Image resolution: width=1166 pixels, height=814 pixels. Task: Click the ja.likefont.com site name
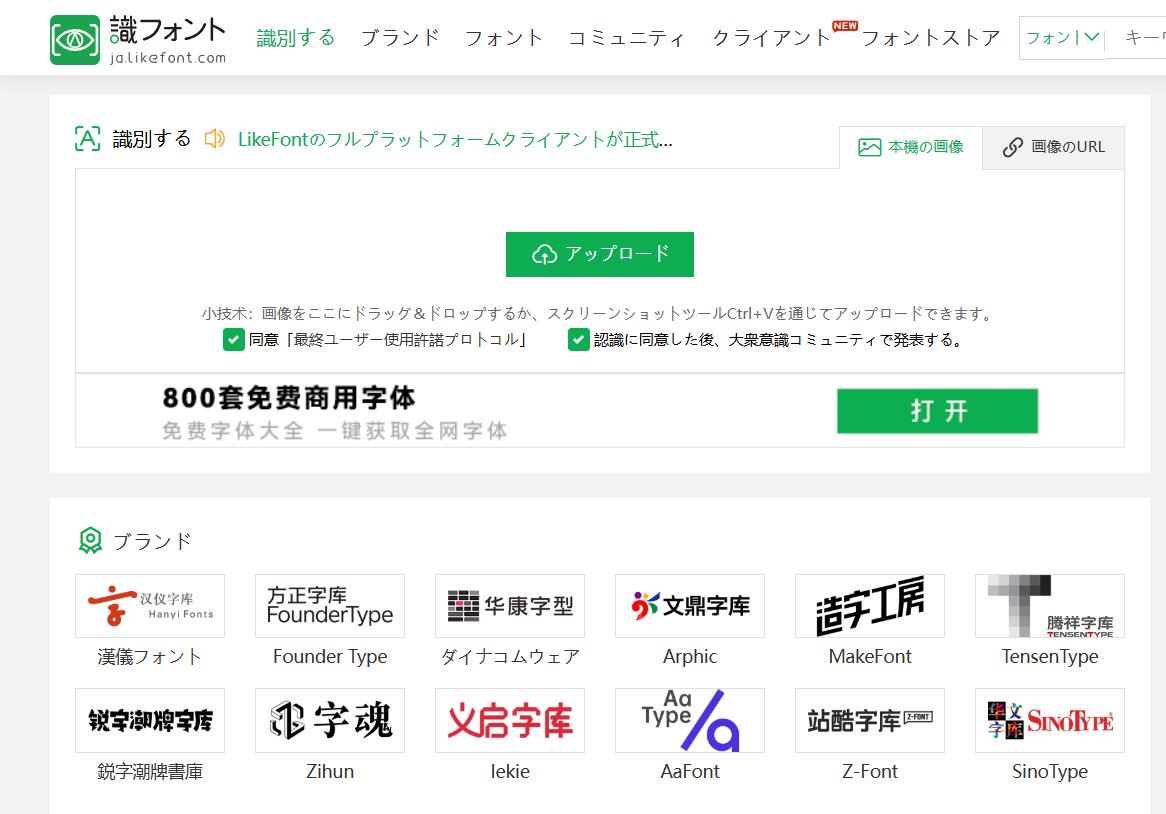coord(168,57)
